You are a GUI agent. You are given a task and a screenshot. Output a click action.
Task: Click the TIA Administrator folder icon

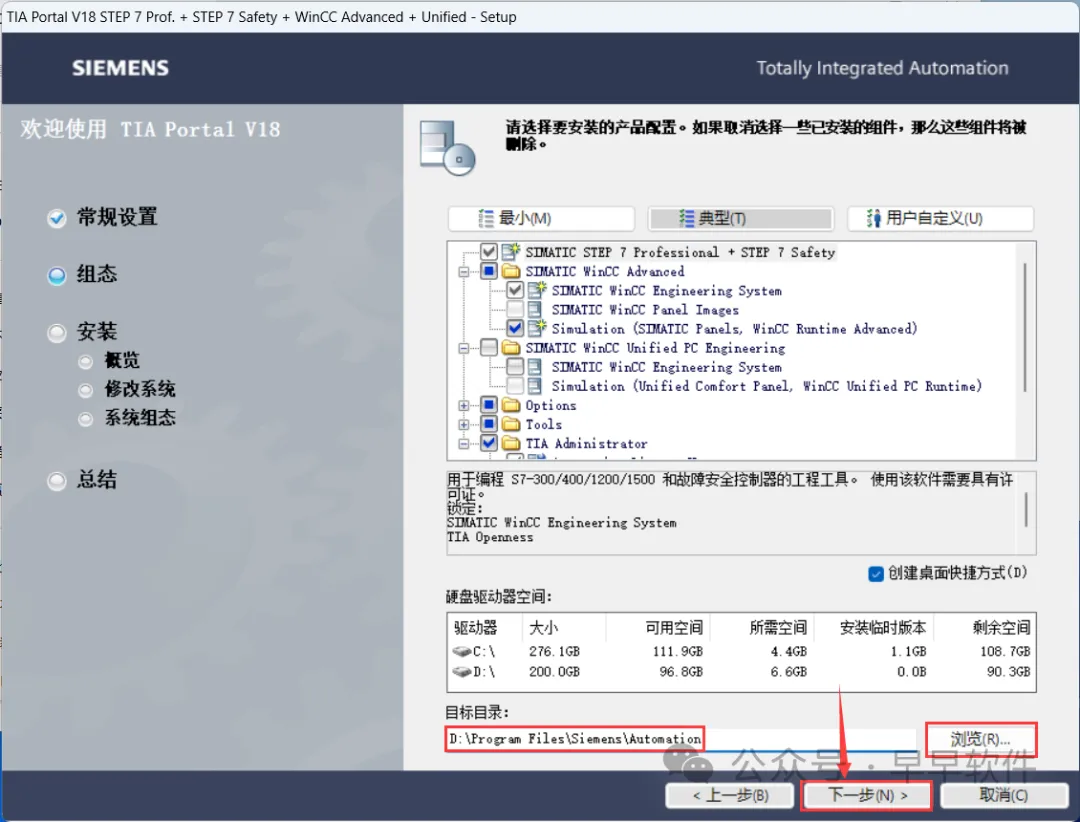pos(511,443)
